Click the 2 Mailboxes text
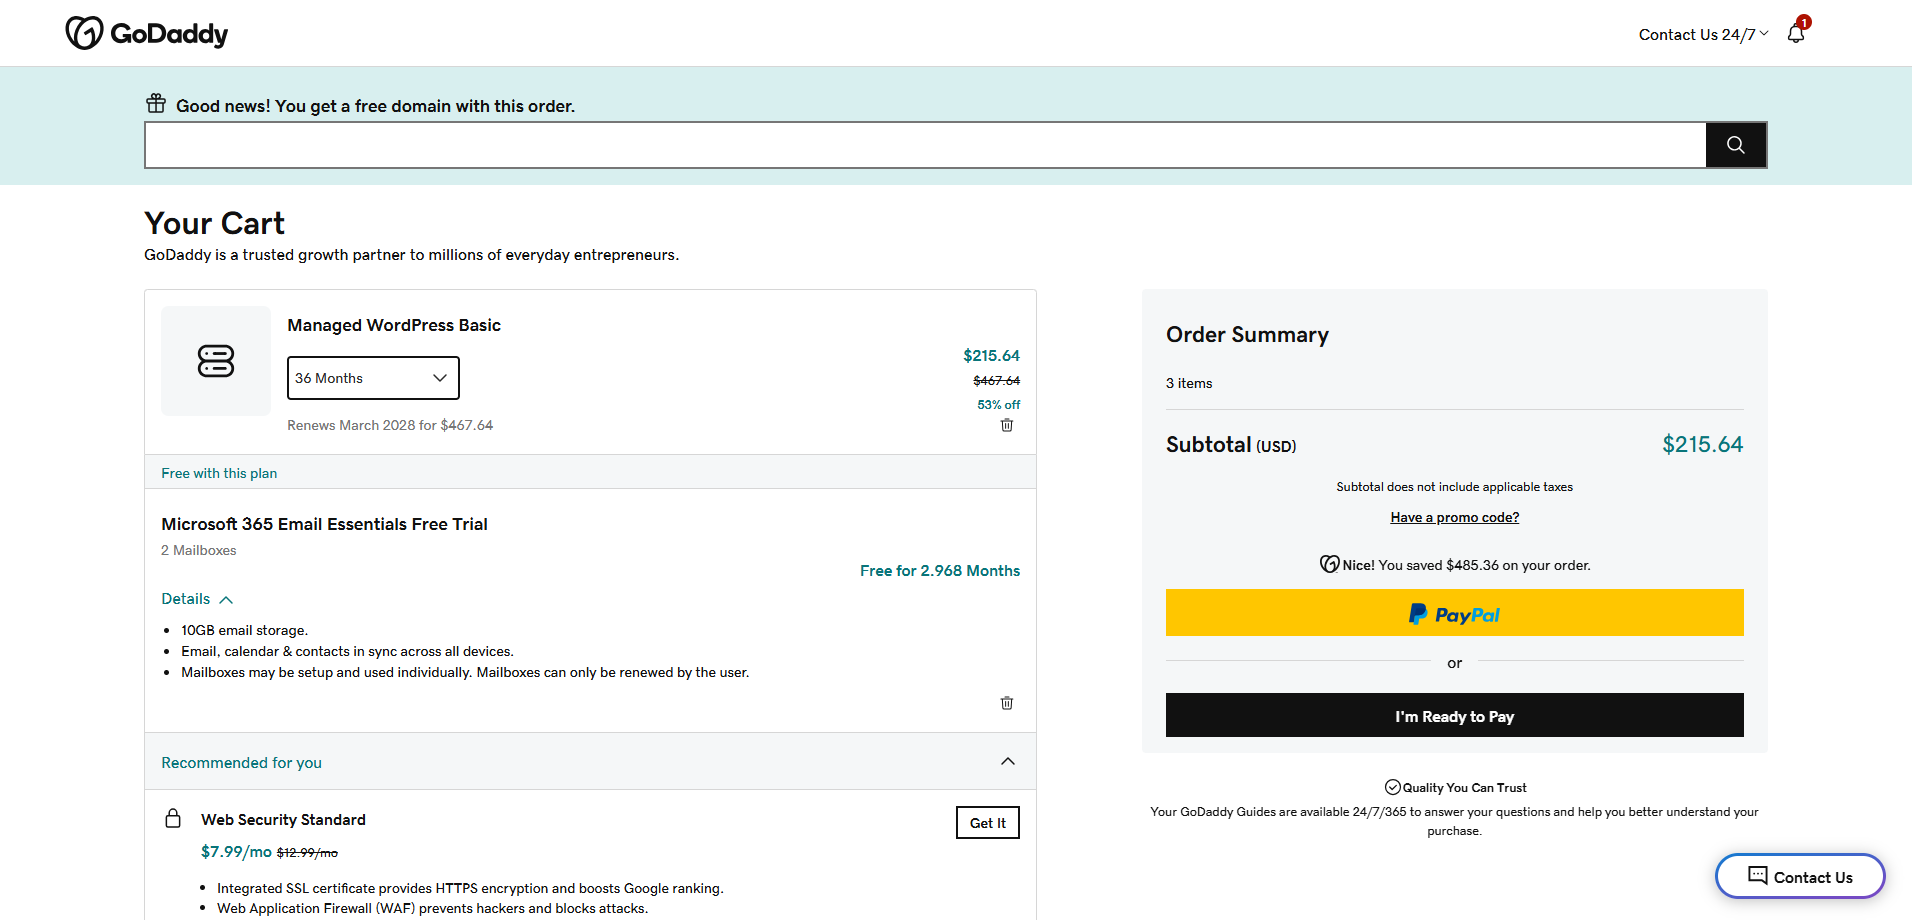 199,550
